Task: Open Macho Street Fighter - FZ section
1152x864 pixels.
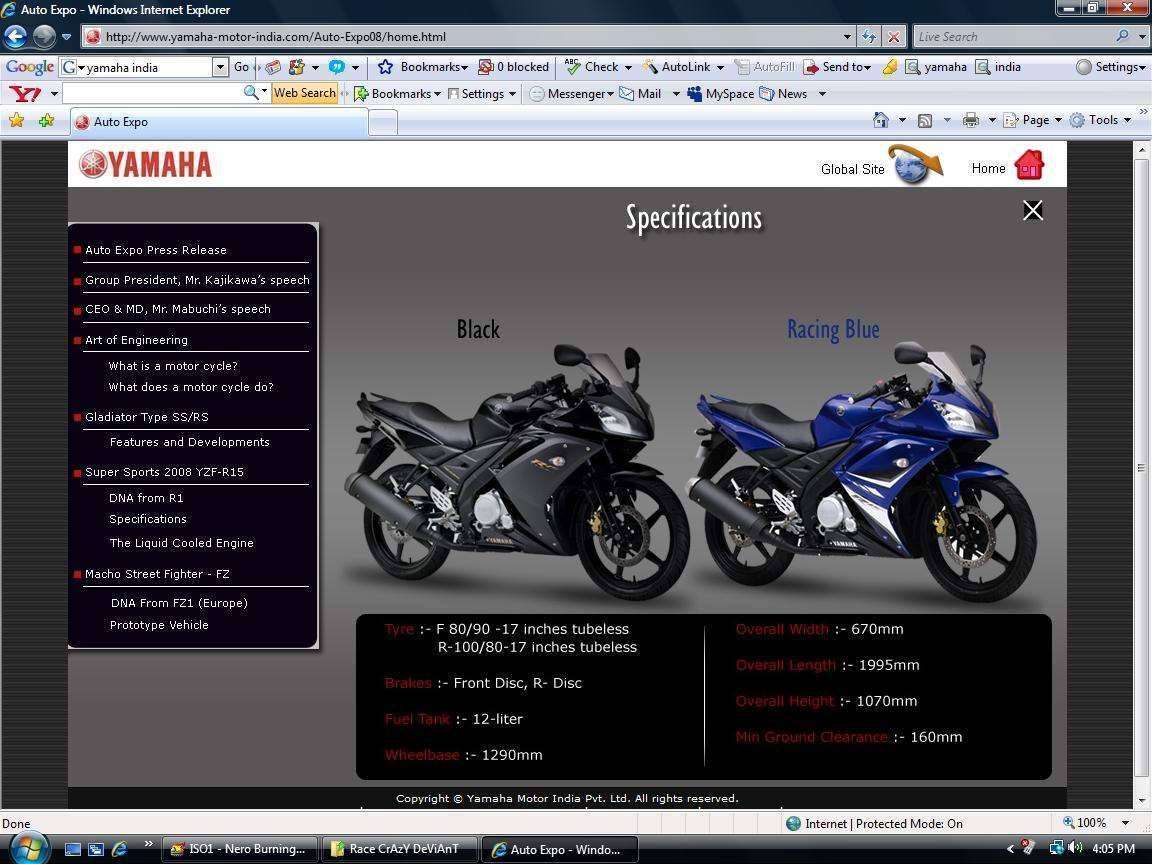Action: pos(157,574)
